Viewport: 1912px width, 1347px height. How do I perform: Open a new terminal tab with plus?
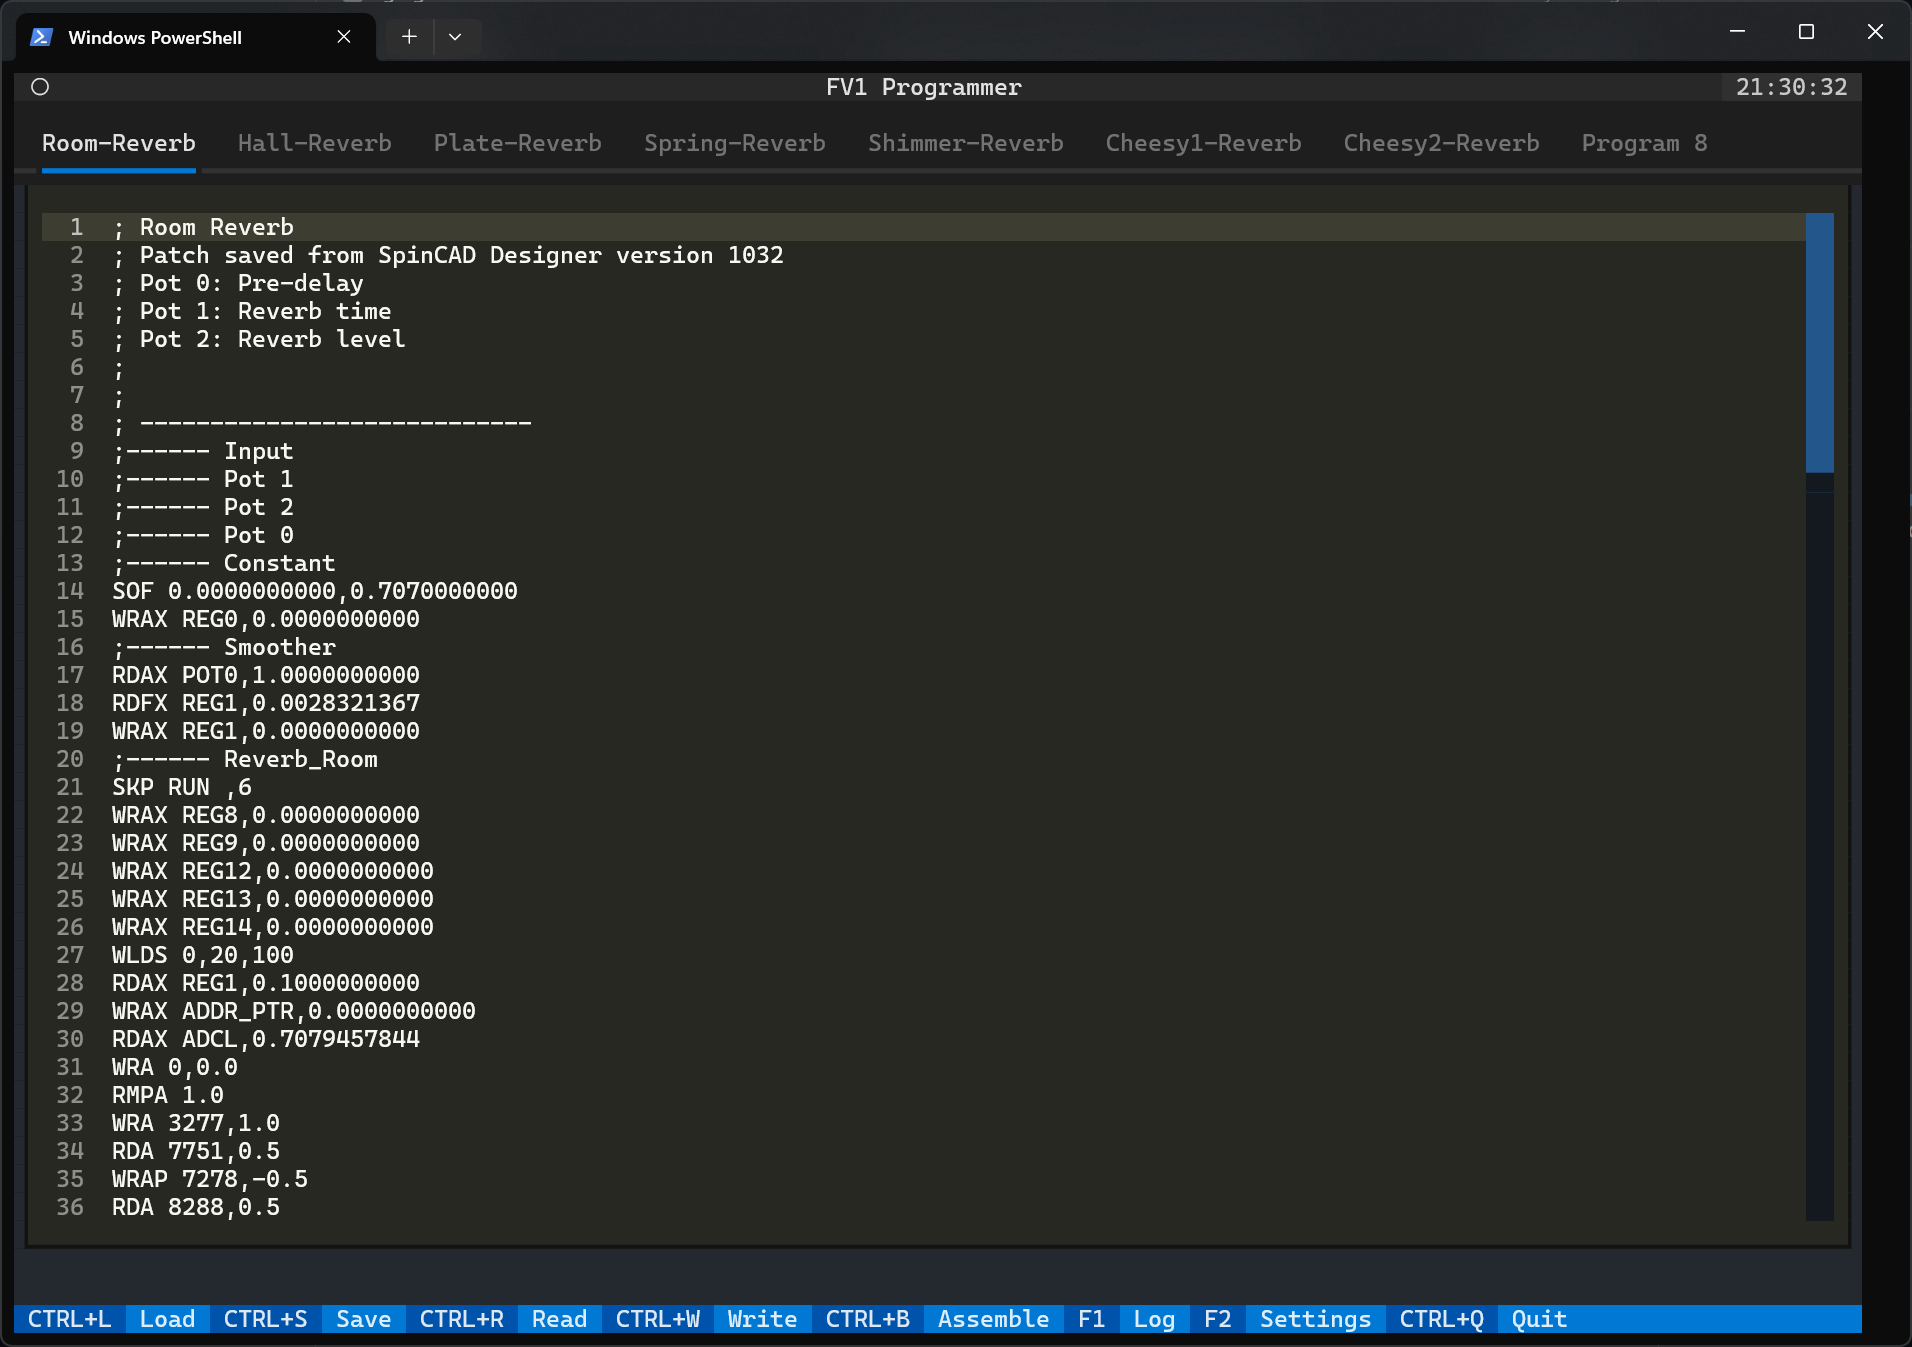tap(409, 37)
